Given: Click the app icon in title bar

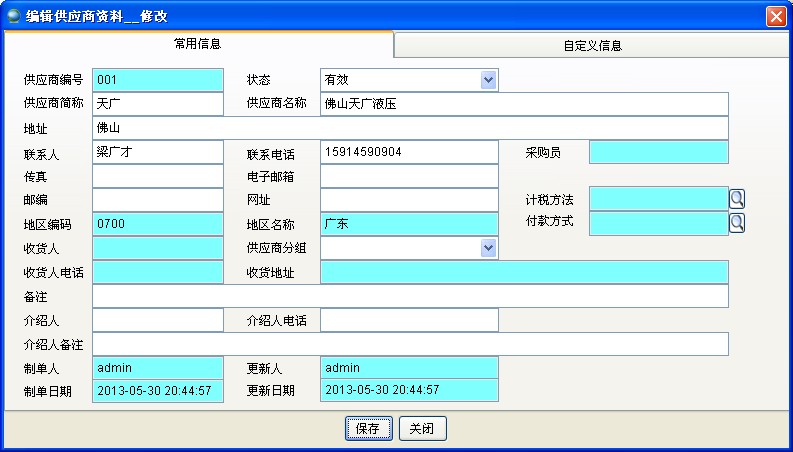Looking at the screenshot, I should click(14, 16).
